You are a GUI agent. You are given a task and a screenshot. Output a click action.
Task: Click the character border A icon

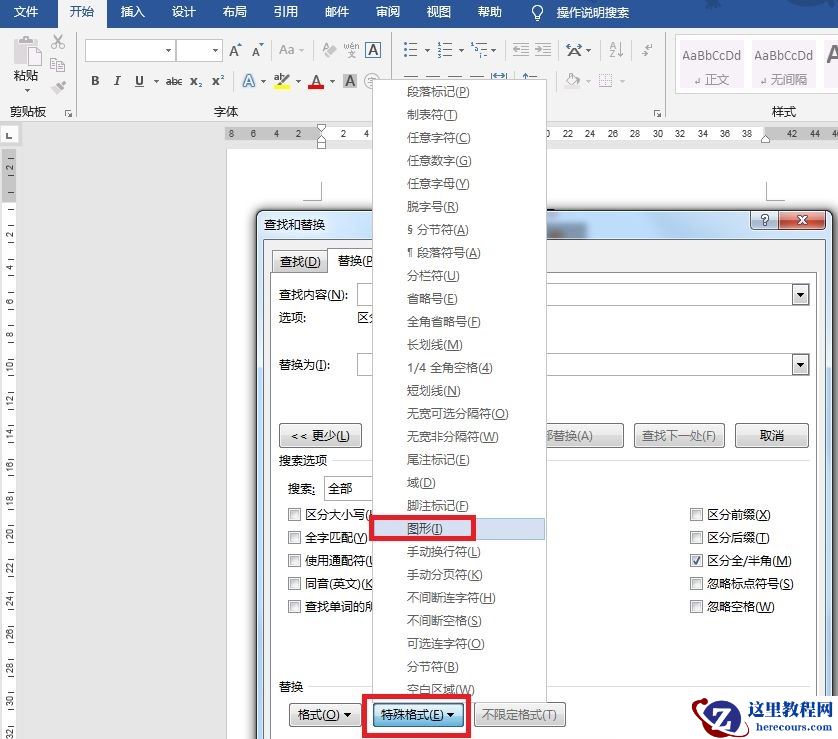(x=373, y=50)
